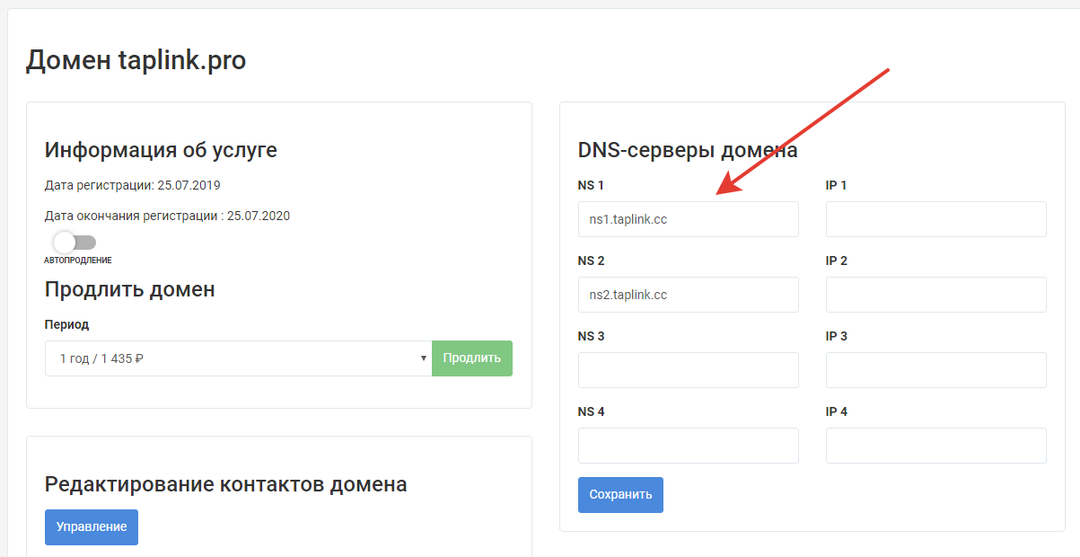The height and width of the screenshot is (557, 1080).
Task: Click the NS 2 label
Action: pyautogui.click(x=591, y=261)
